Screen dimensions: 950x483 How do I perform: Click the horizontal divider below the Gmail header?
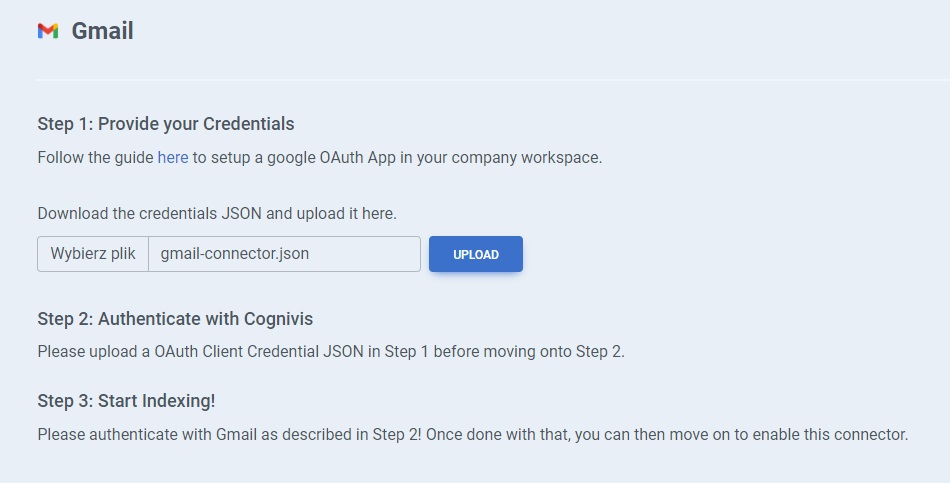pyautogui.click(x=492, y=79)
